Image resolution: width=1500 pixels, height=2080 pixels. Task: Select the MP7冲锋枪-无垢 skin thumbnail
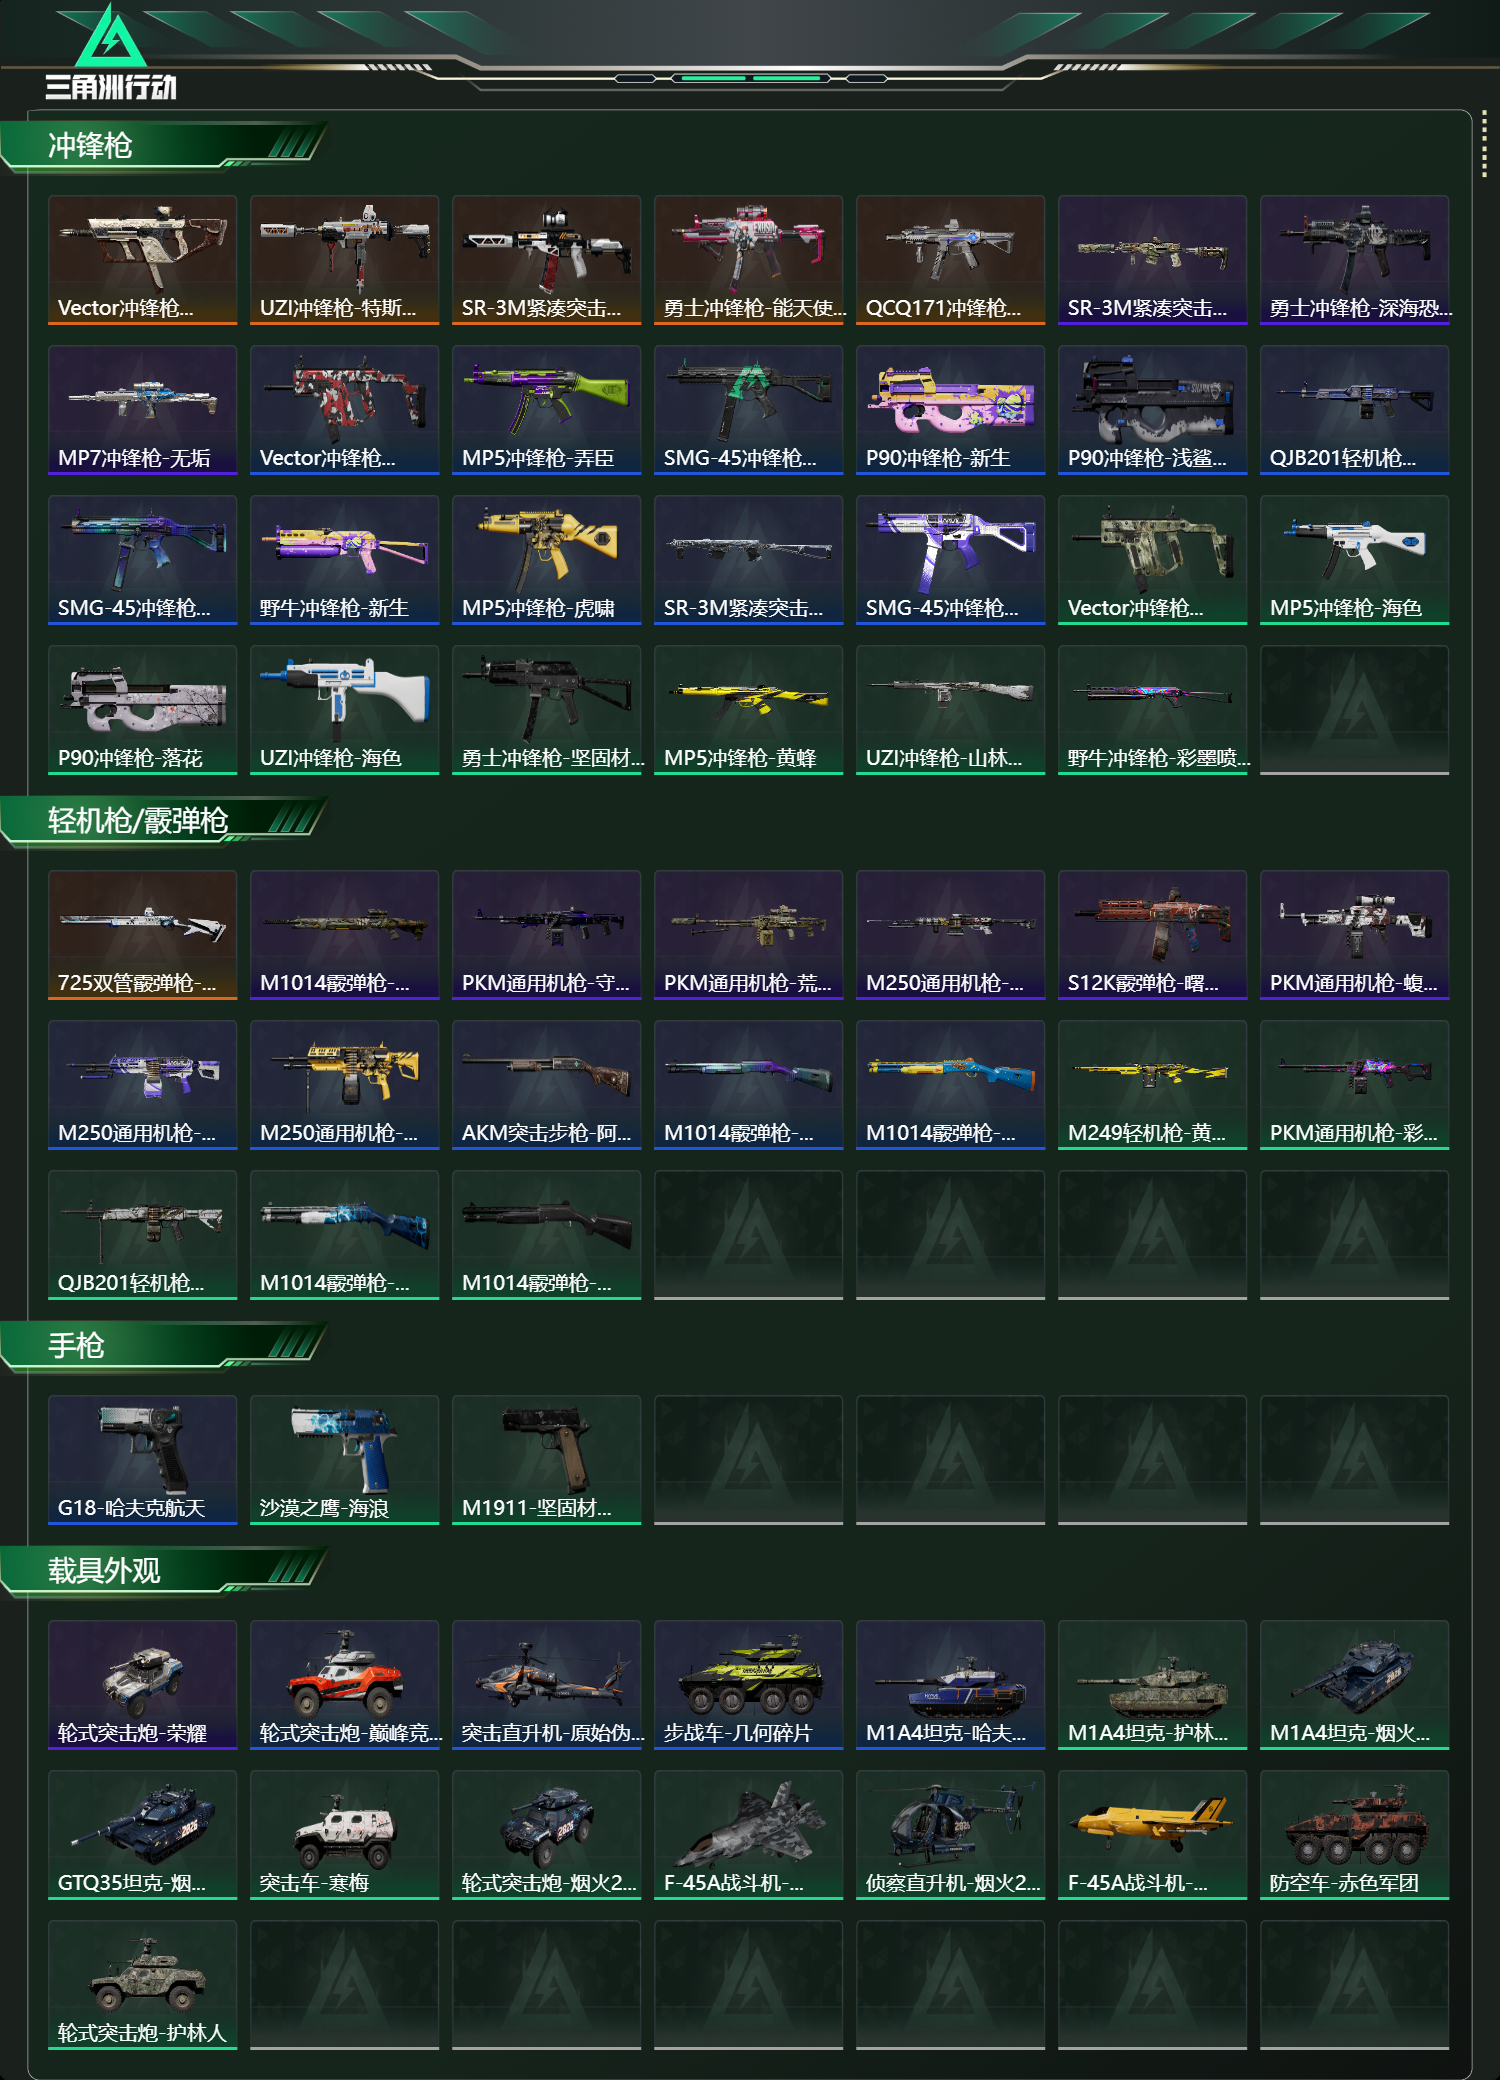point(142,409)
